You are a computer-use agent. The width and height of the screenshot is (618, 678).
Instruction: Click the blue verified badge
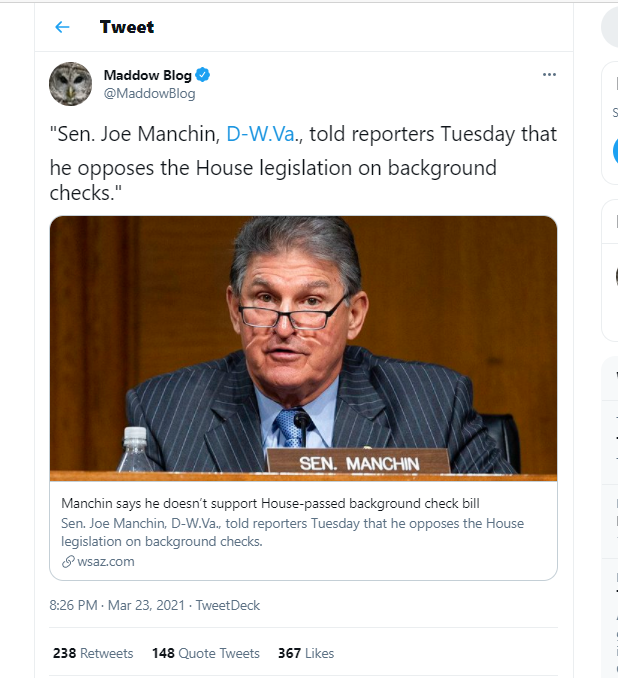coord(202,75)
